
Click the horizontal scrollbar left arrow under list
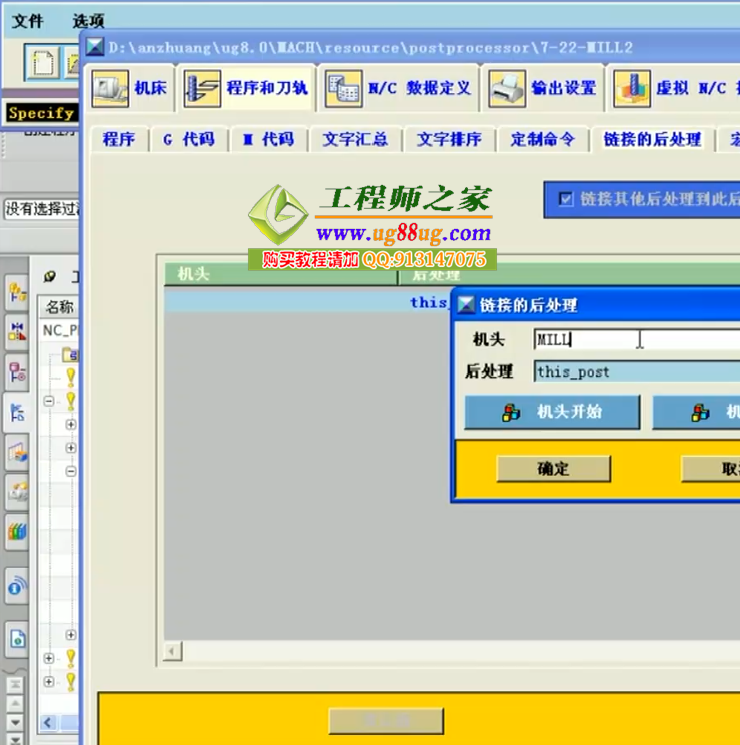pyautogui.click(x=172, y=652)
